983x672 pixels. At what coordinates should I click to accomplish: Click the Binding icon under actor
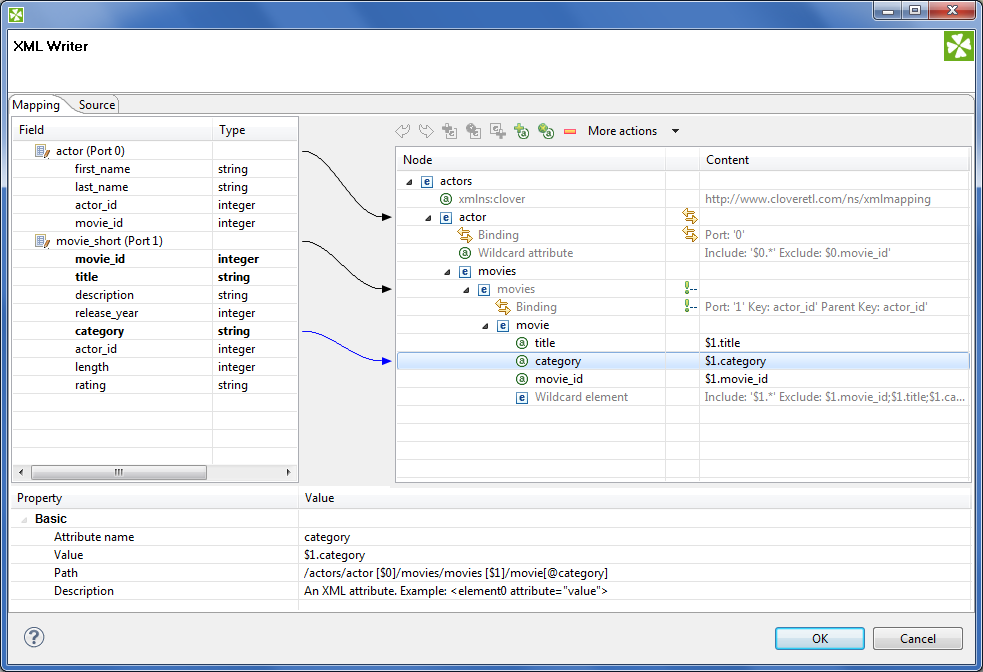[x=465, y=235]
